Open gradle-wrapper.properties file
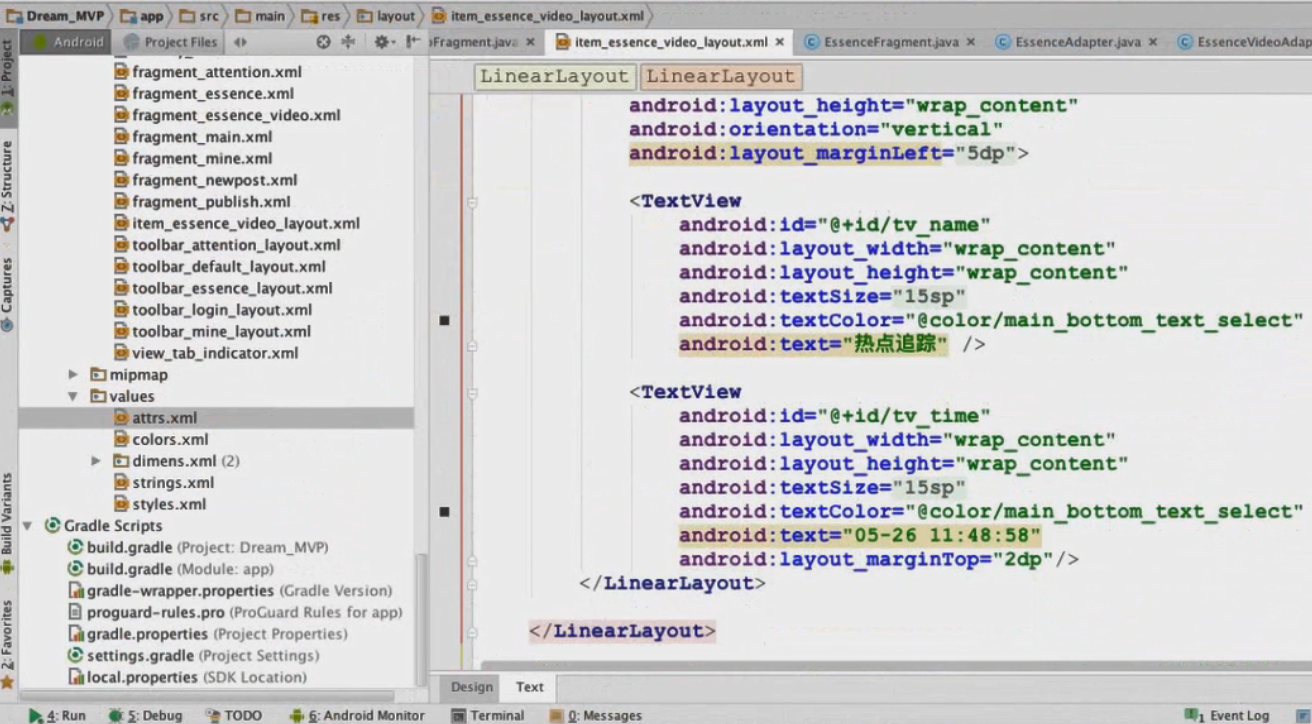Viewport: 1312px width, 724px height. (x=229, y=591)
